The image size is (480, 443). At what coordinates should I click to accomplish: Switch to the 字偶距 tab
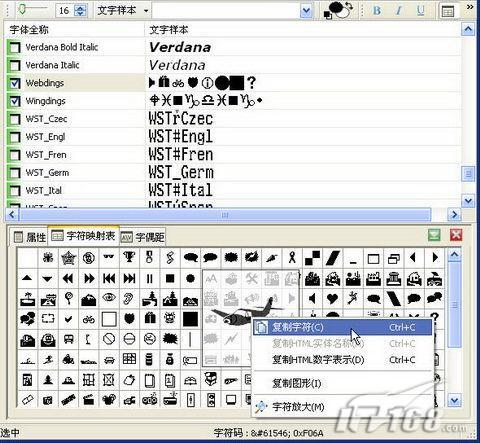pos(143,237)
